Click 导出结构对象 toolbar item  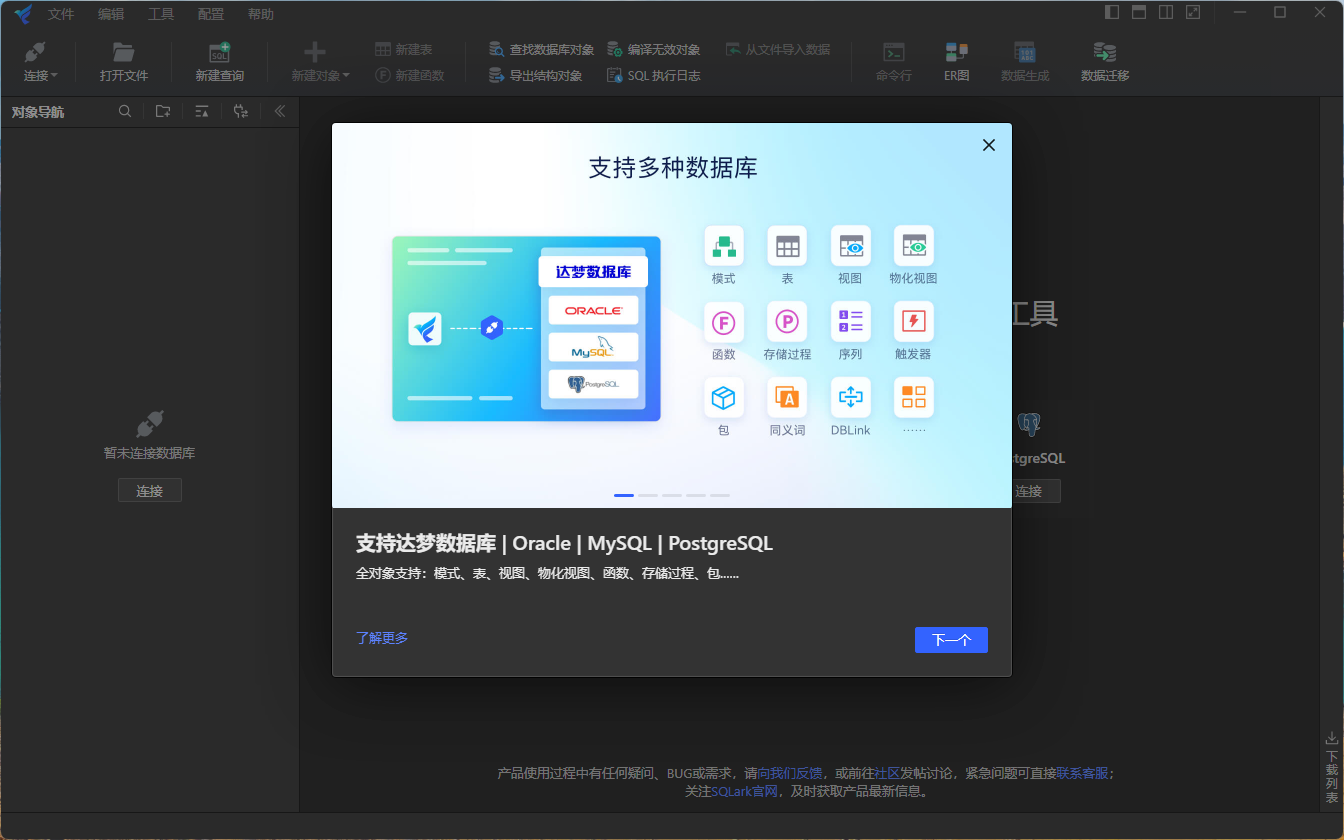tap(535, 75)
